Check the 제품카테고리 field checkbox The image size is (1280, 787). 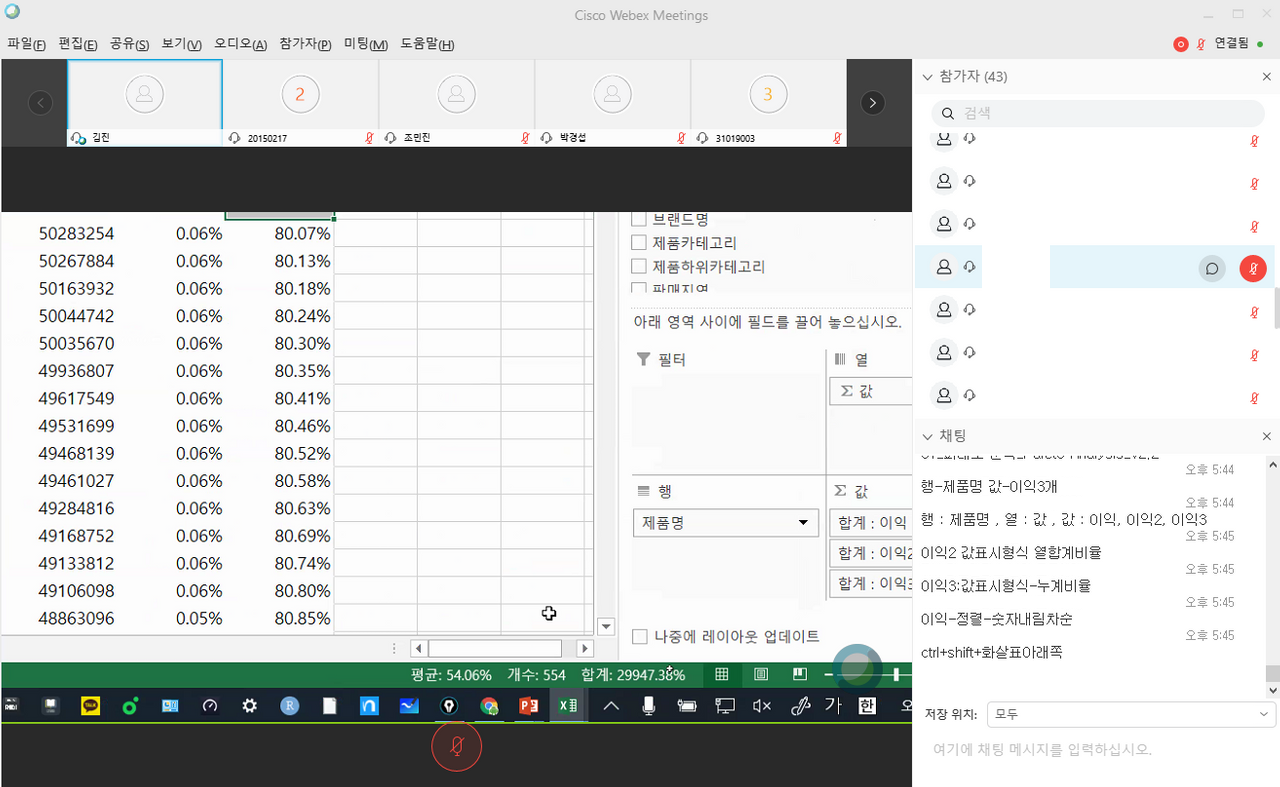click(x=640, y=242)
